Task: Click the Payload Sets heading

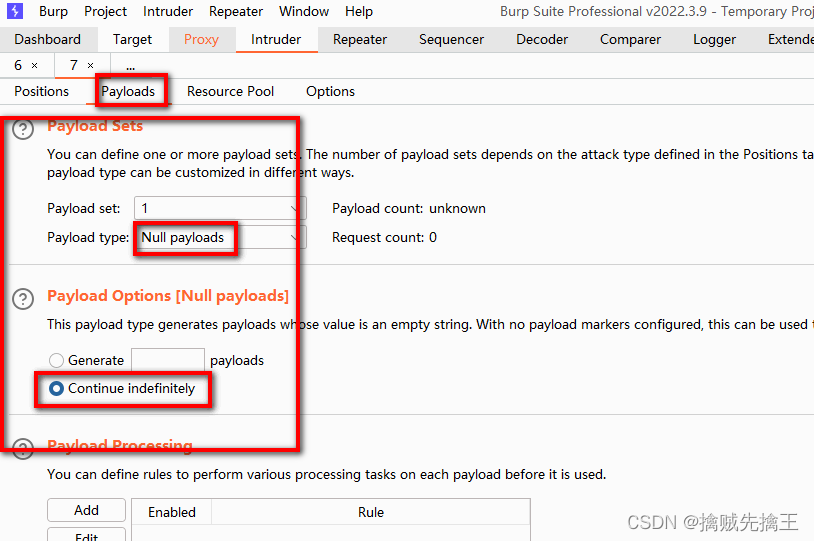Action: (x=95, y=126)
